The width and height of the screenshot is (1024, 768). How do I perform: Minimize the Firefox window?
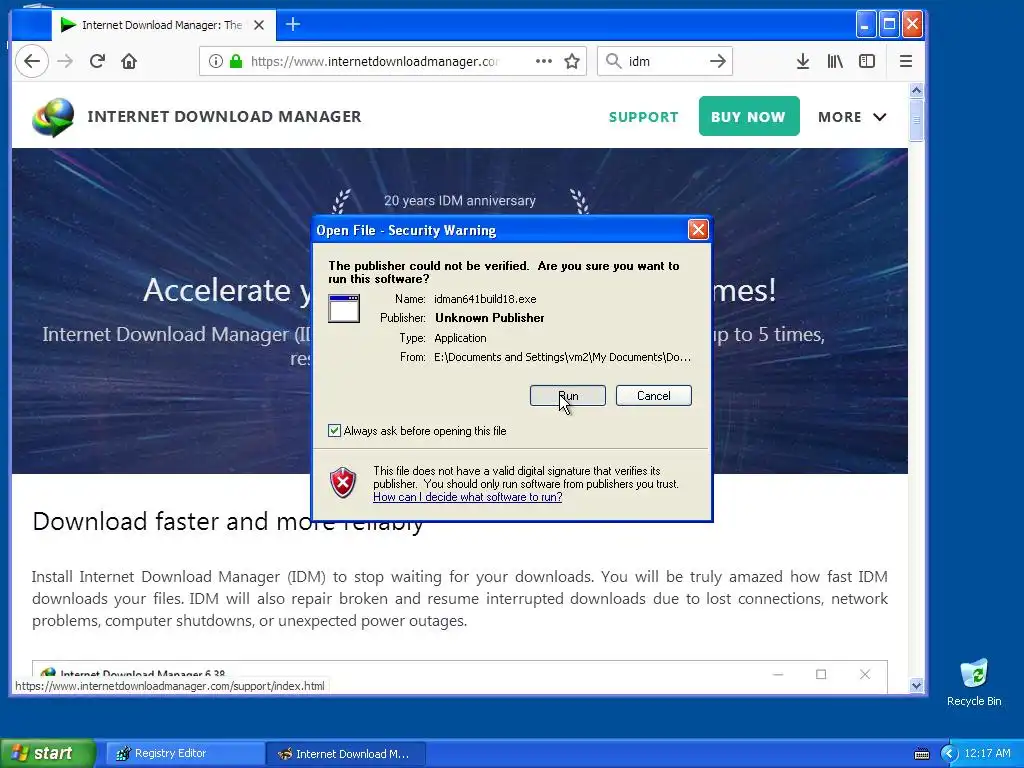(865, 25)
